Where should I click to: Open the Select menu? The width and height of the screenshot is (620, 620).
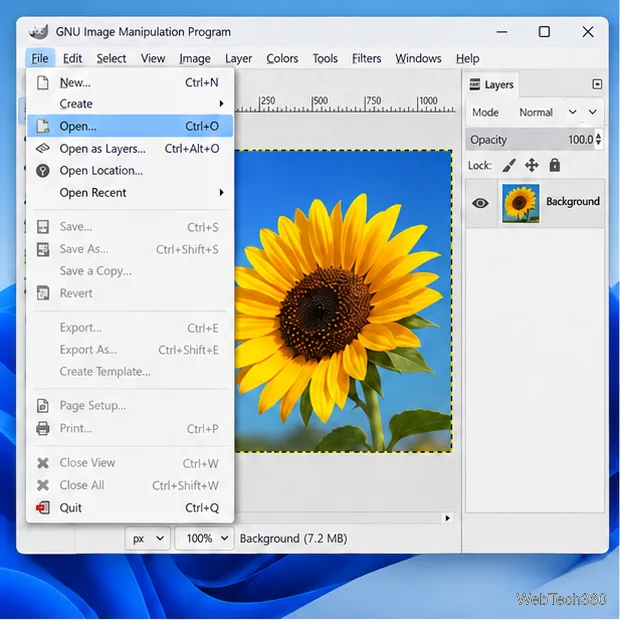111,59
